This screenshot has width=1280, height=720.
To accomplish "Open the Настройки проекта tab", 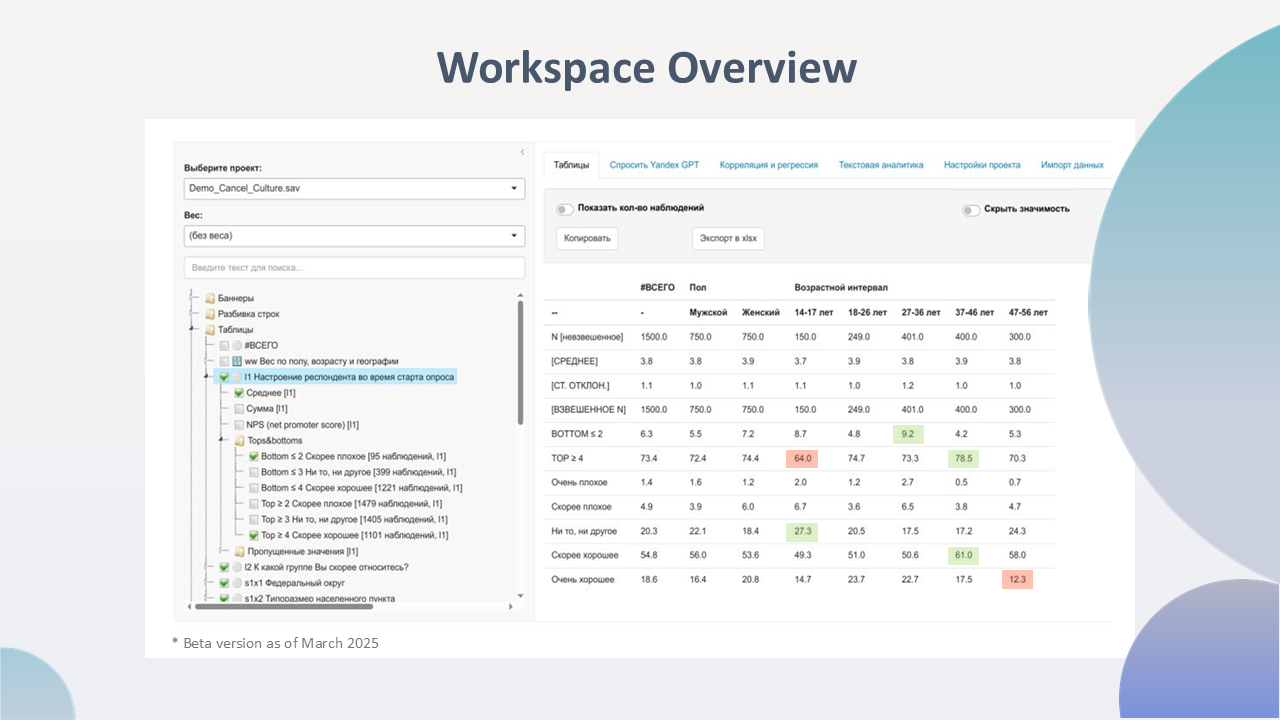I will [982, 165].
